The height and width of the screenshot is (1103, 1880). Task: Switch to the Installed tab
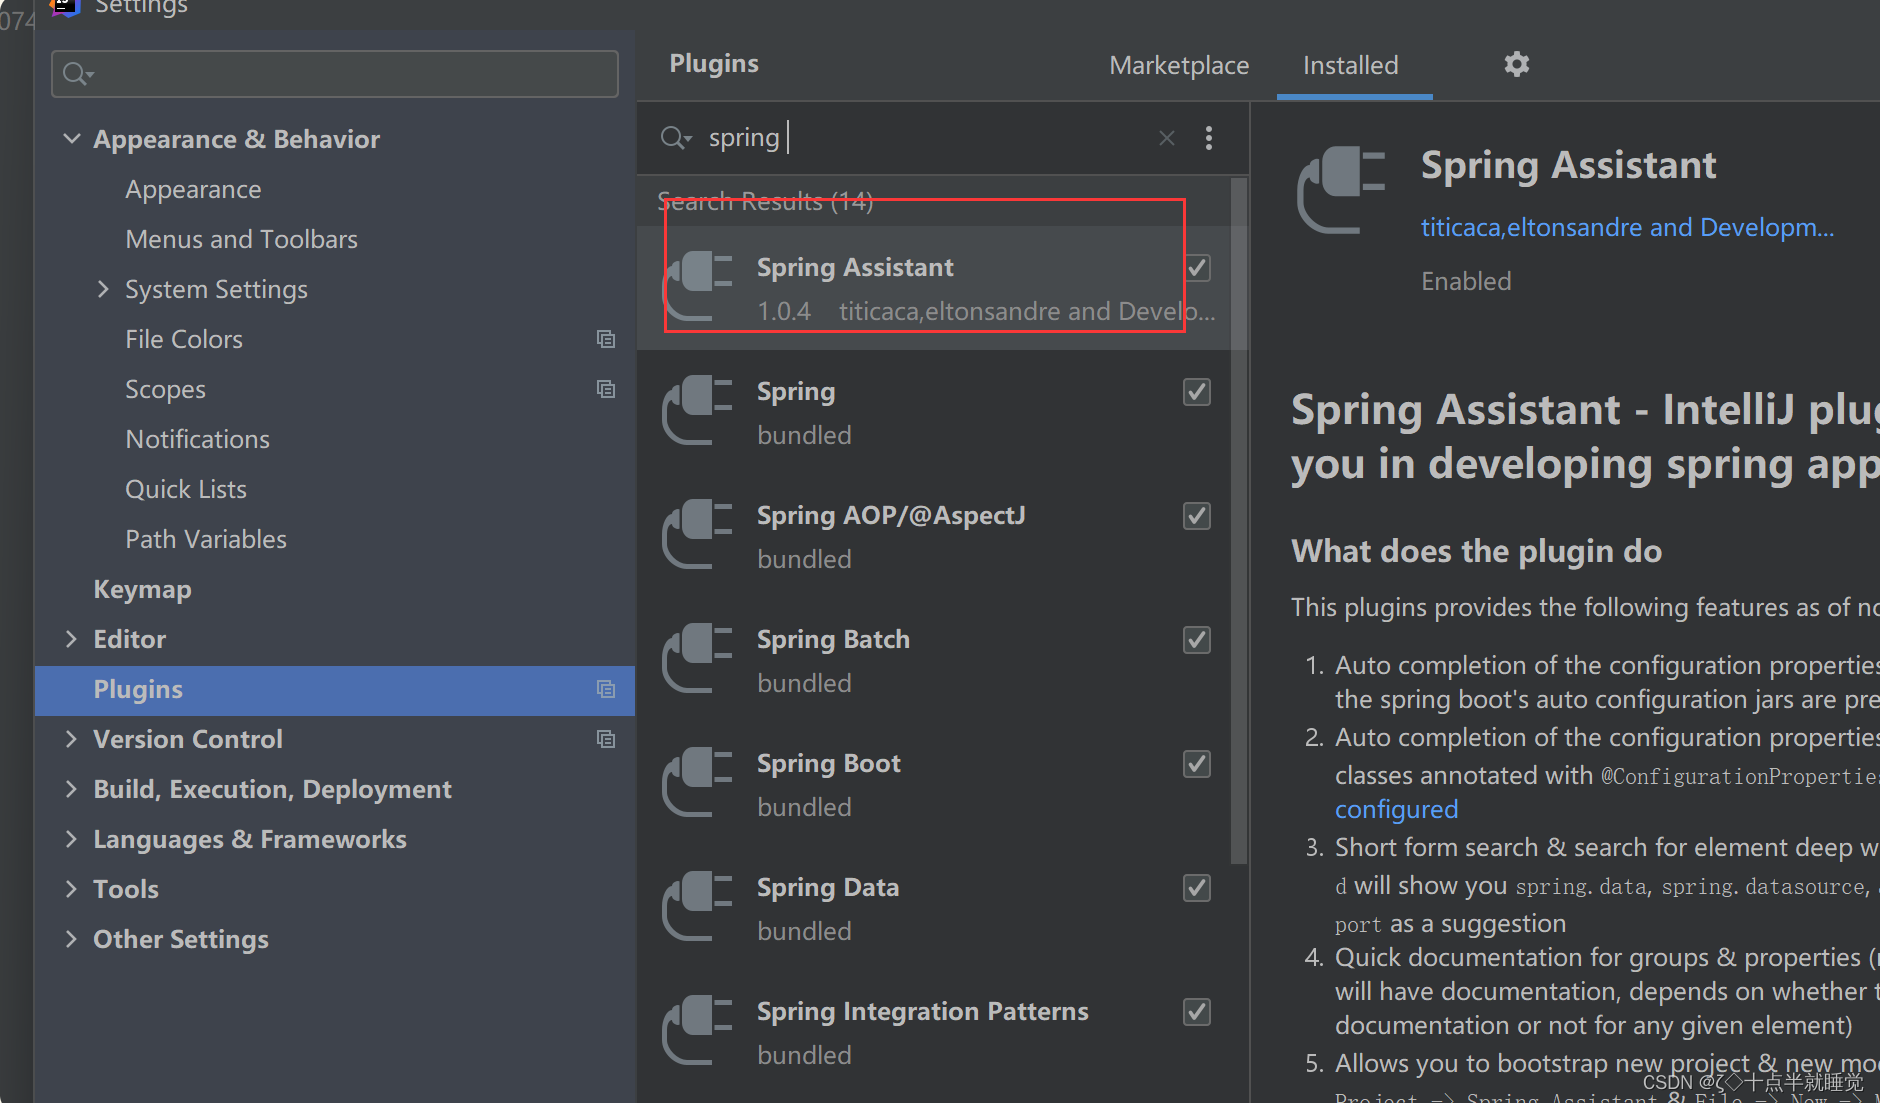[x=1351, y=66]
